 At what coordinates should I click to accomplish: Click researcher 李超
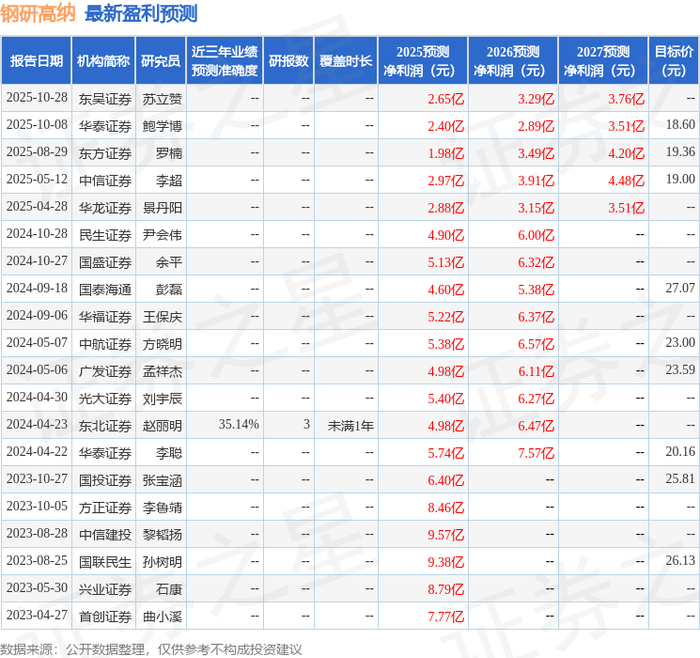[169, 180]
